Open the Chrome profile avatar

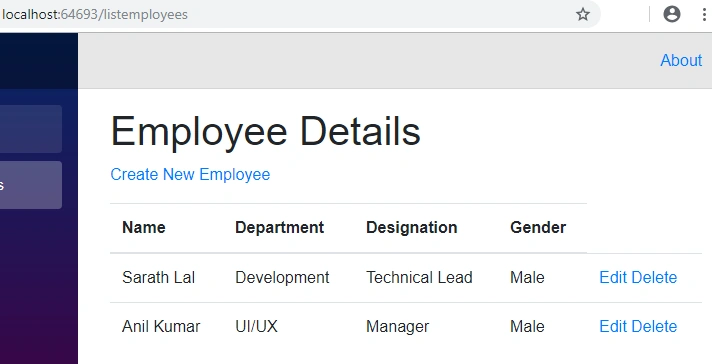[672, 14]
